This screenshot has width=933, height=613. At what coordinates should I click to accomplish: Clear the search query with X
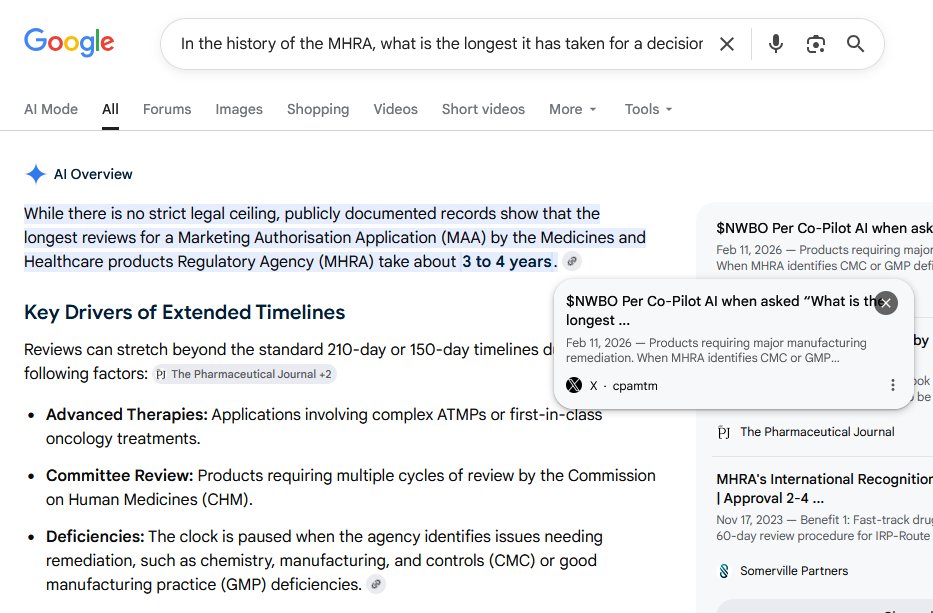(x=727, y=44)
